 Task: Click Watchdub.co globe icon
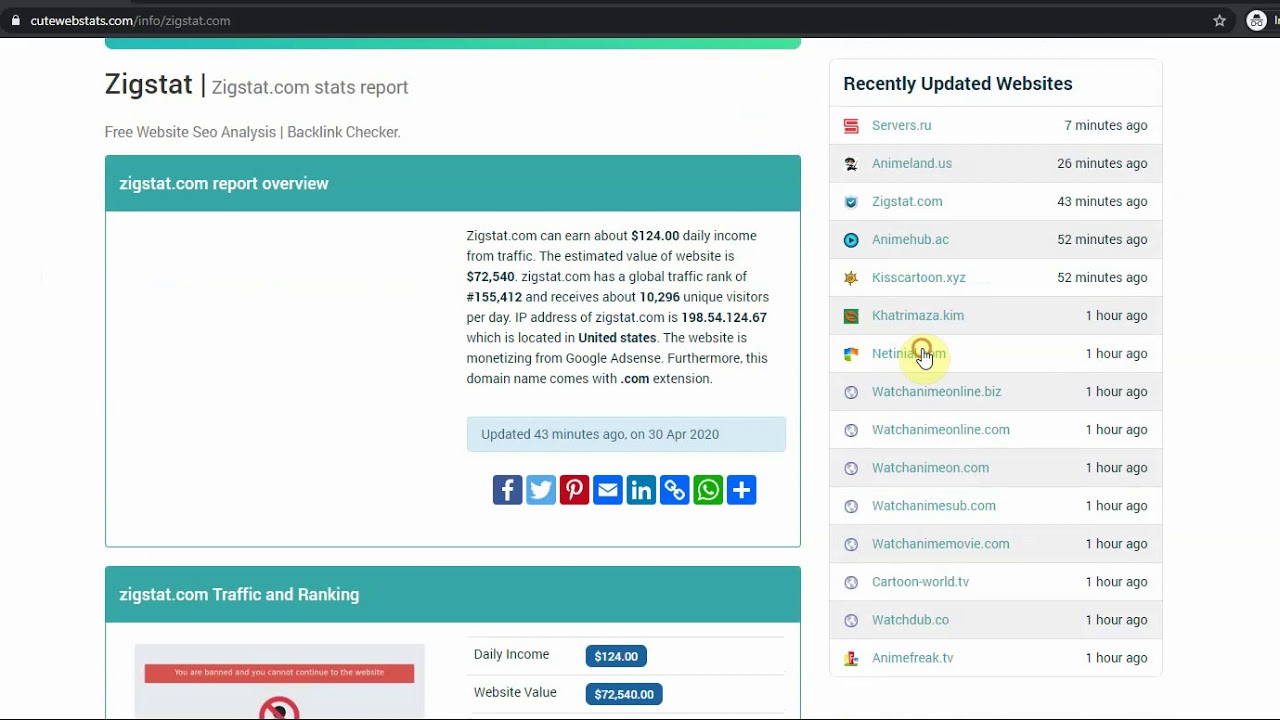(x=851, y=620)
